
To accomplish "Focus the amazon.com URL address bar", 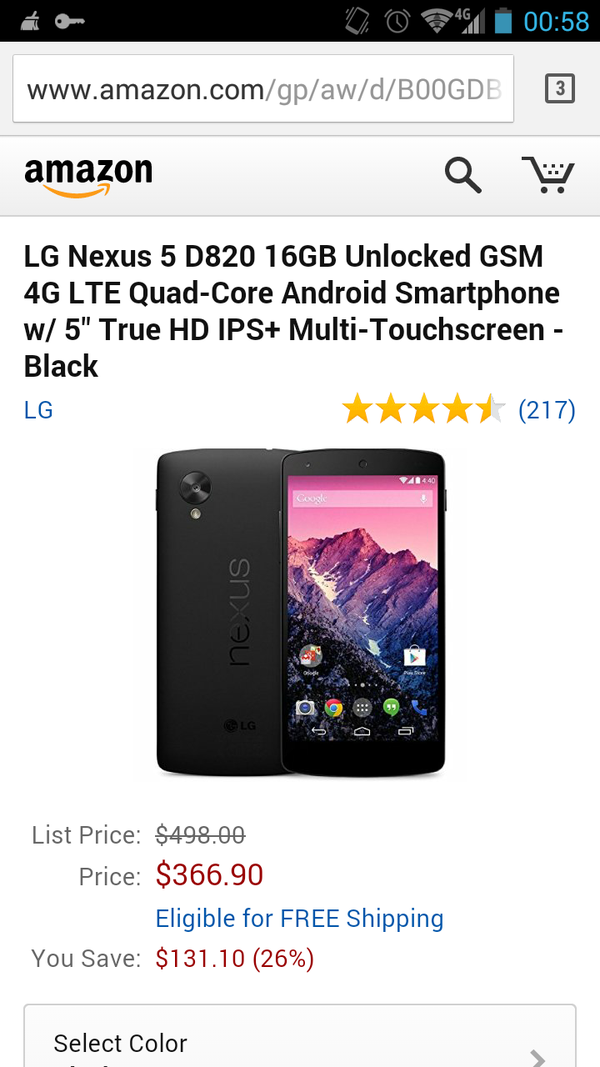I will pos(263,89).
